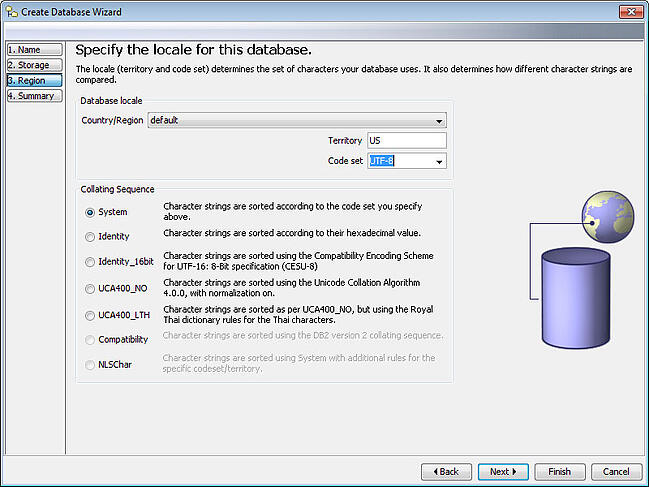Choose the UCA400_LTH radio option
Viewport: 649px width, 487px height.
pyautogui.click(x=90, y=316)
